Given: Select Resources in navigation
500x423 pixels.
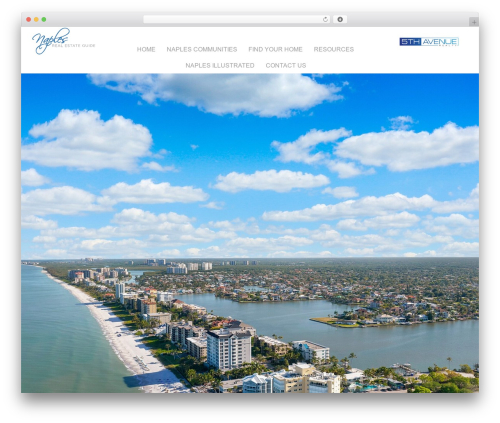Looking at the screenshot, I should (x=334, y=49).
